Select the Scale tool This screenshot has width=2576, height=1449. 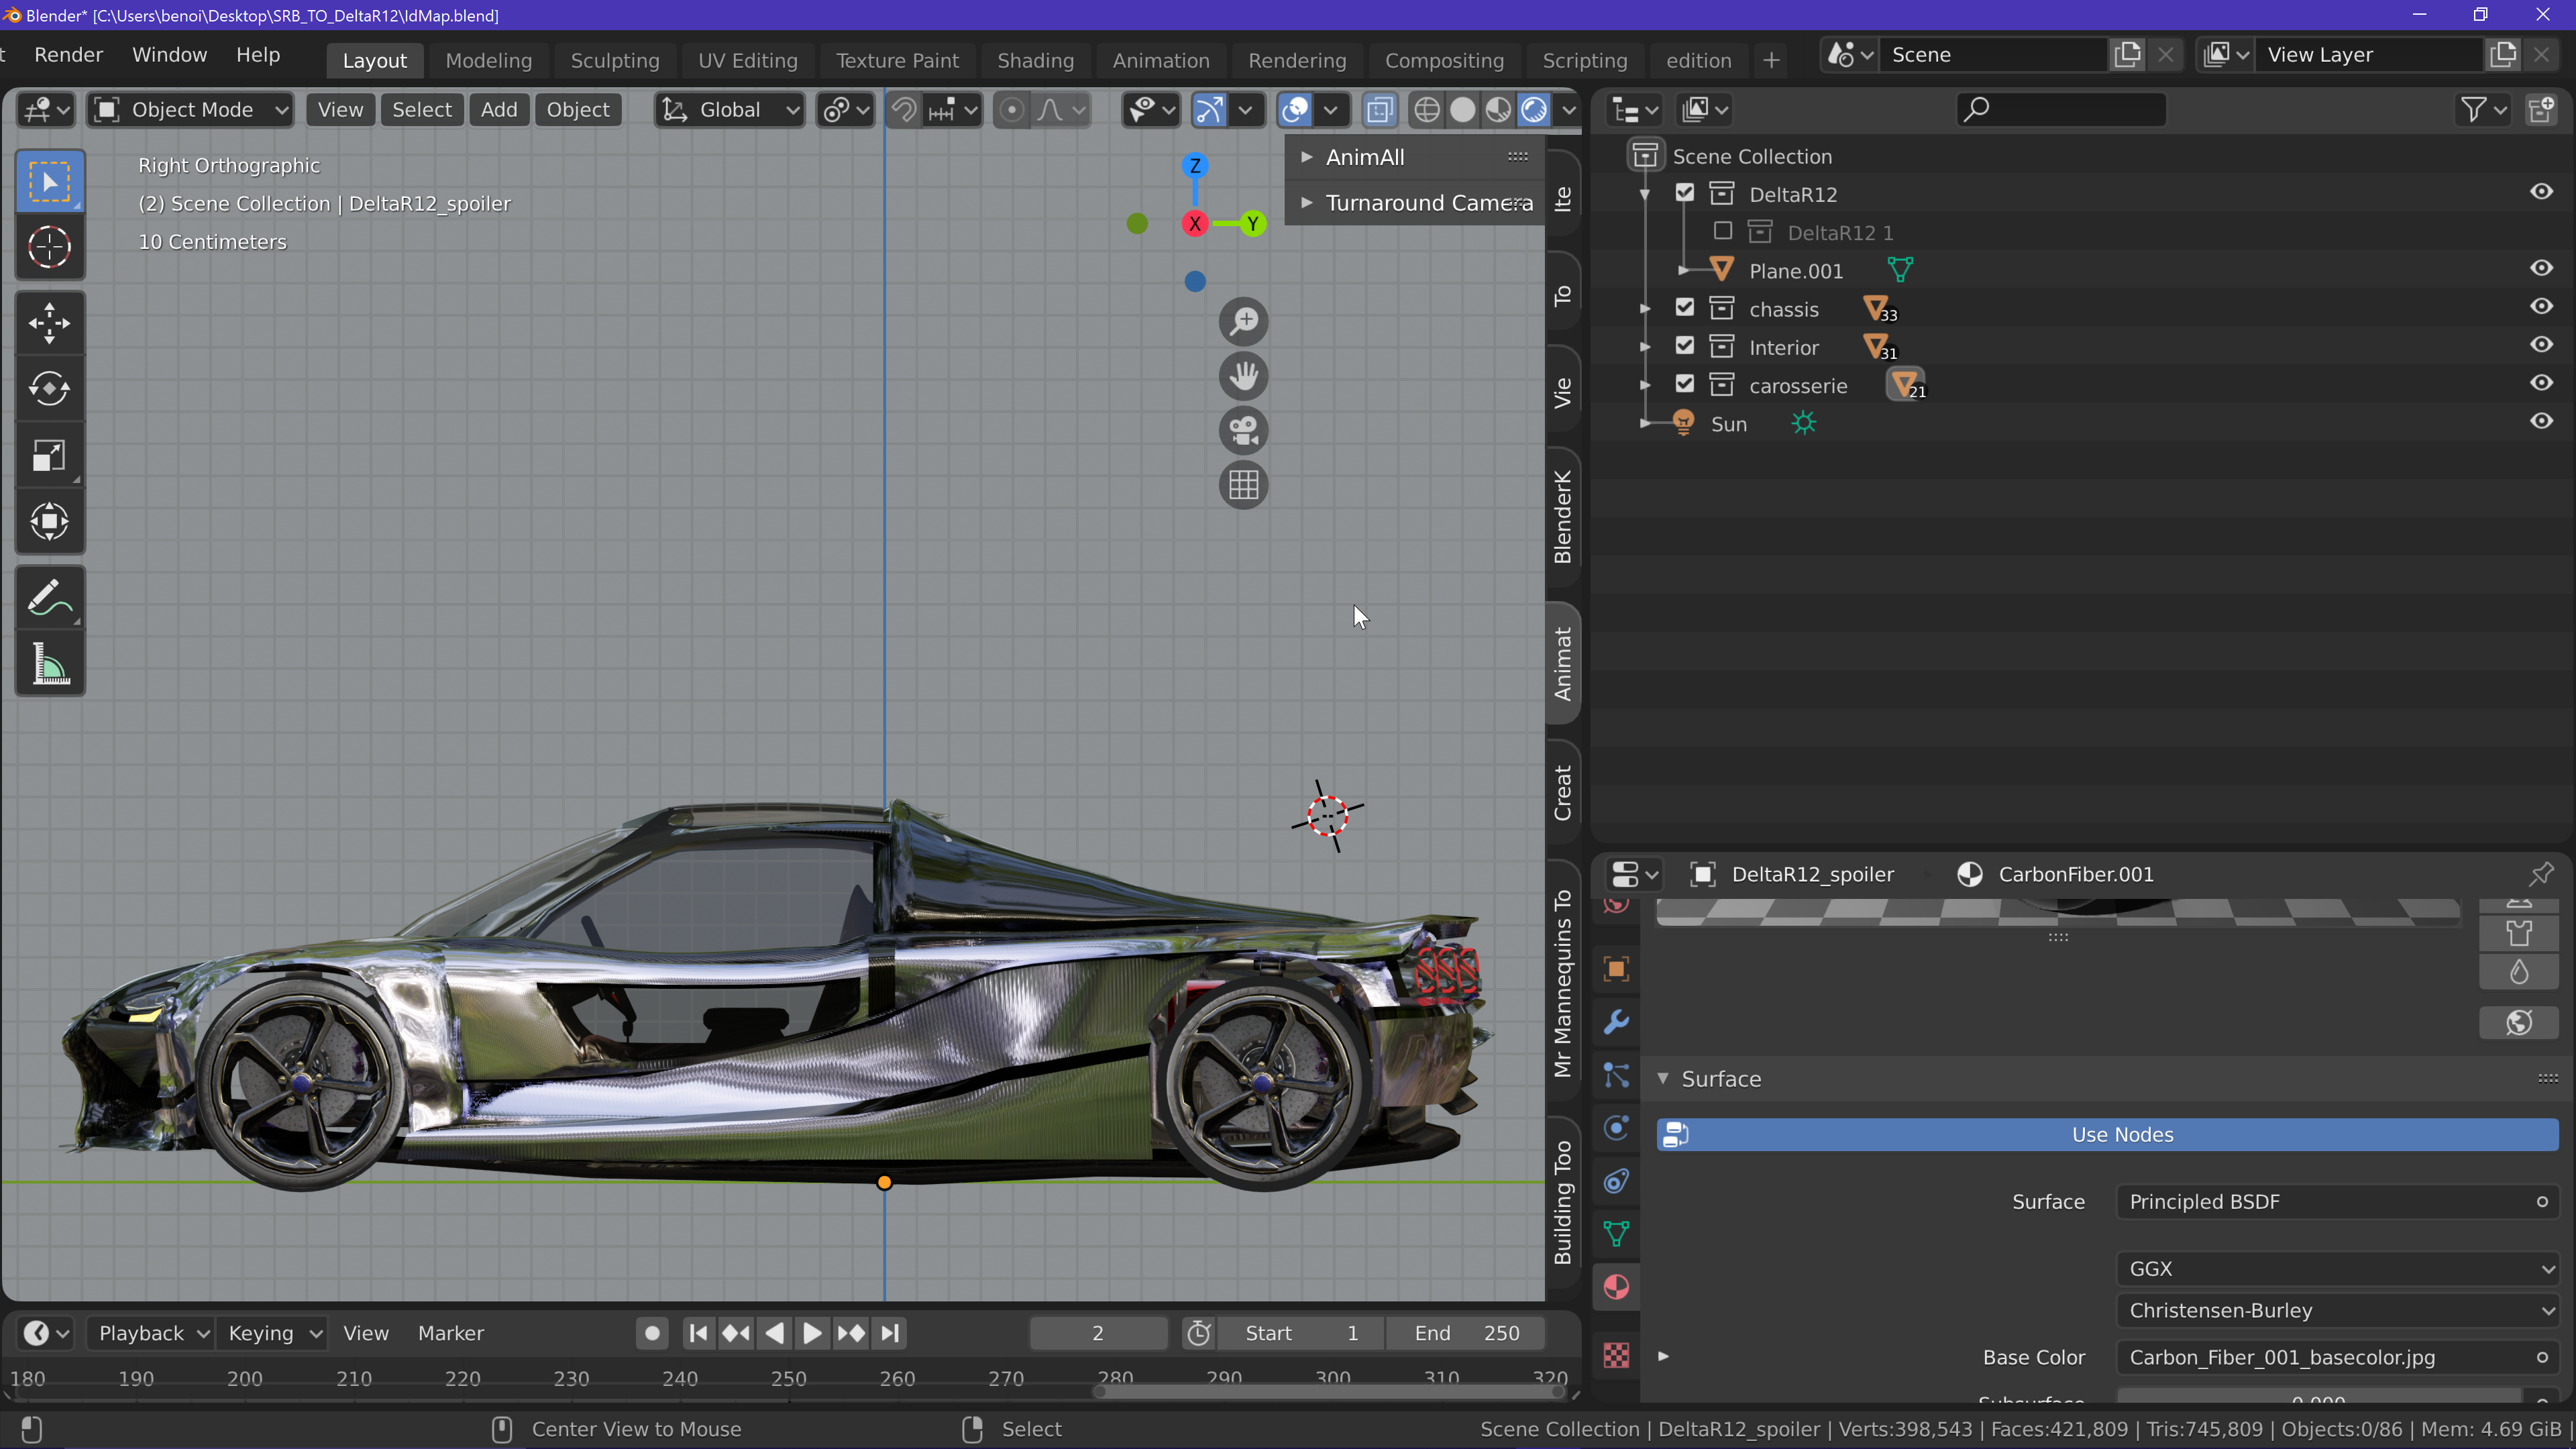(49, 456)
